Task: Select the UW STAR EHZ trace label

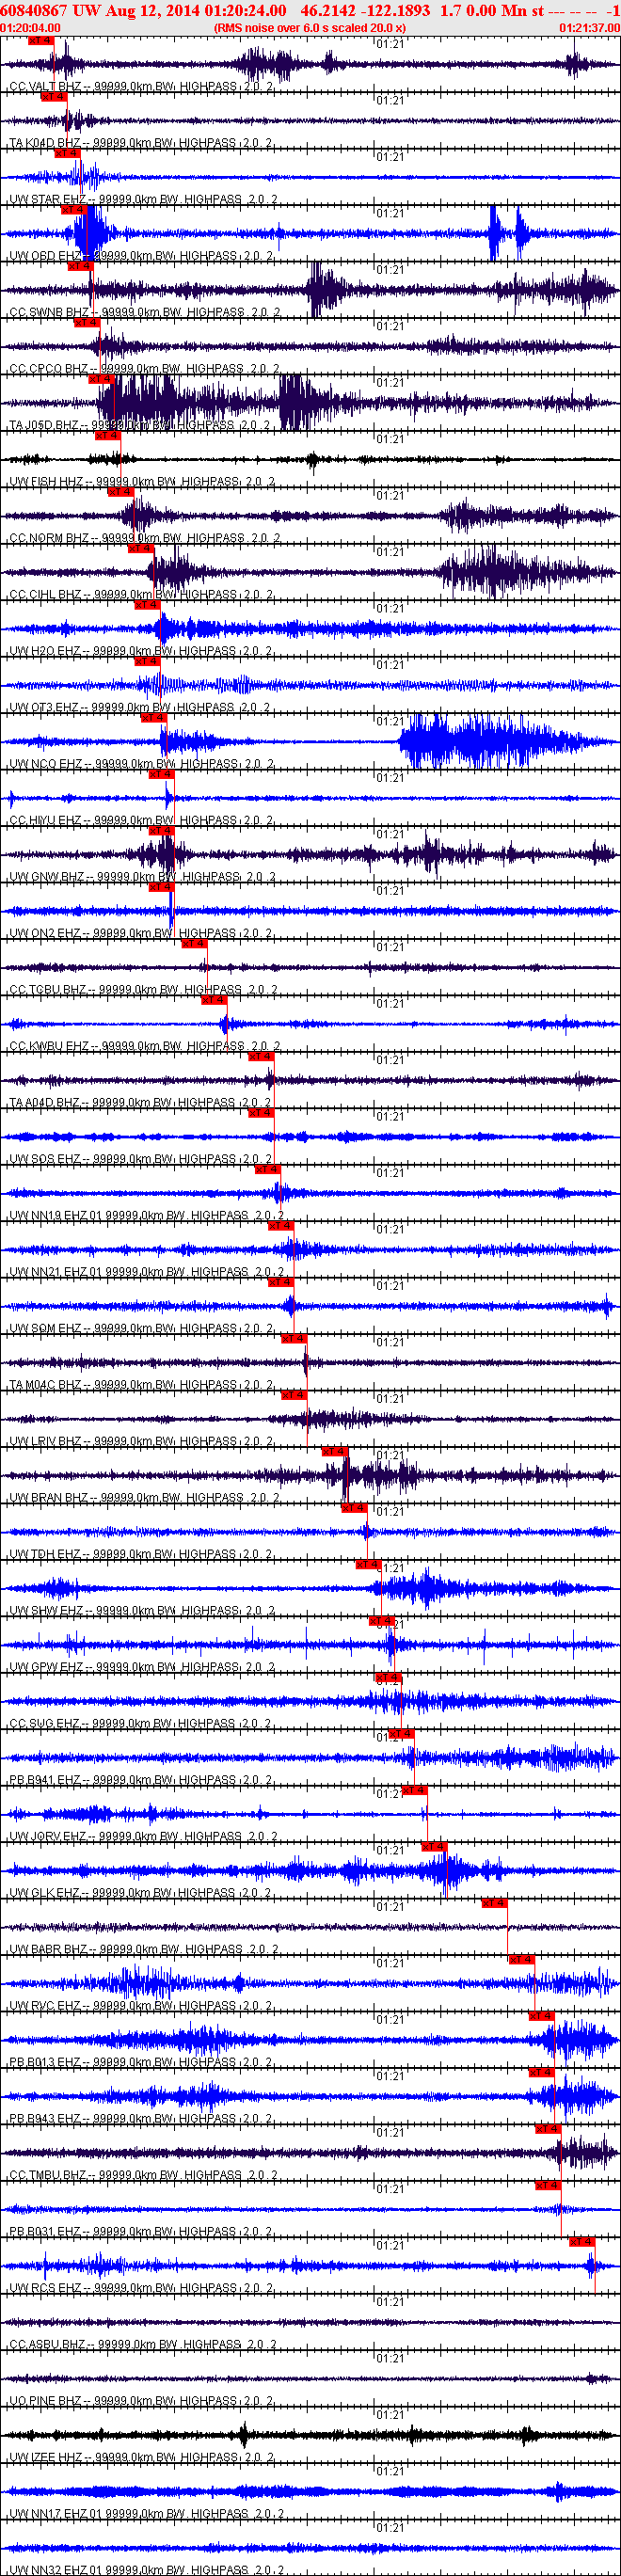Action: pos(143,200)
